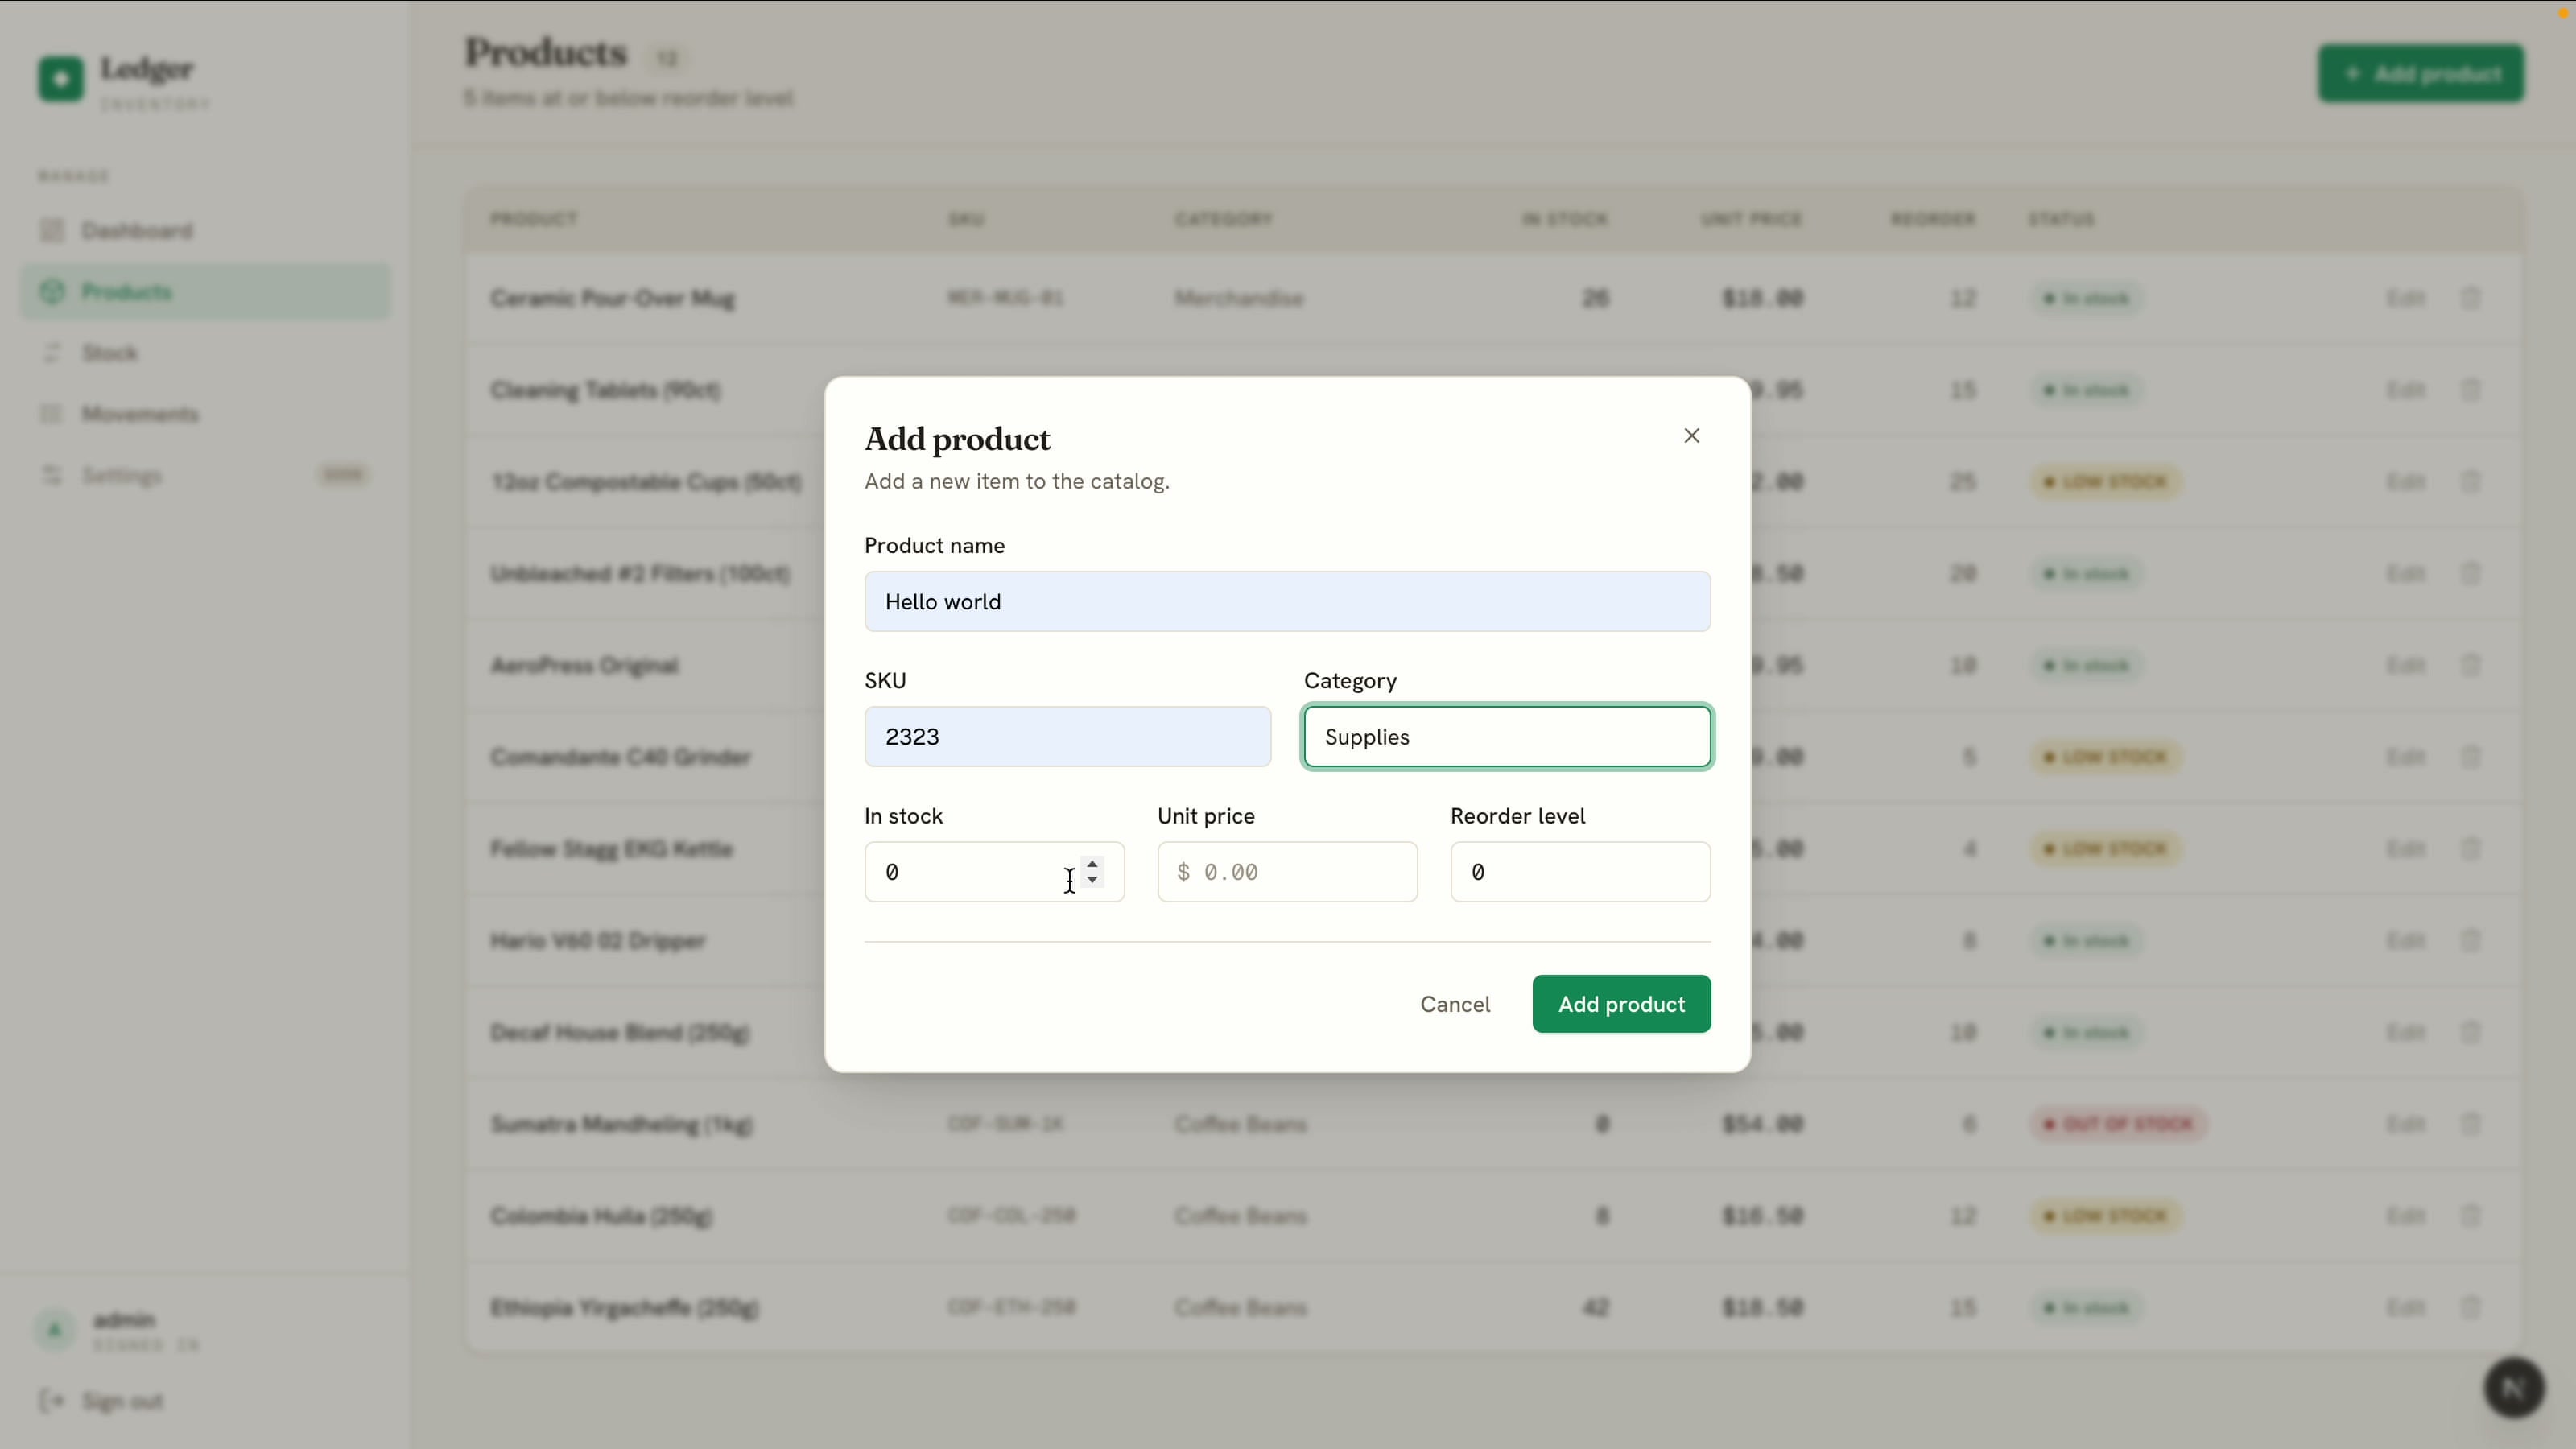Screen dimensions: 2576x1449
Task: Click the Ledger logo icon
Action: click(x=61, y=78)
